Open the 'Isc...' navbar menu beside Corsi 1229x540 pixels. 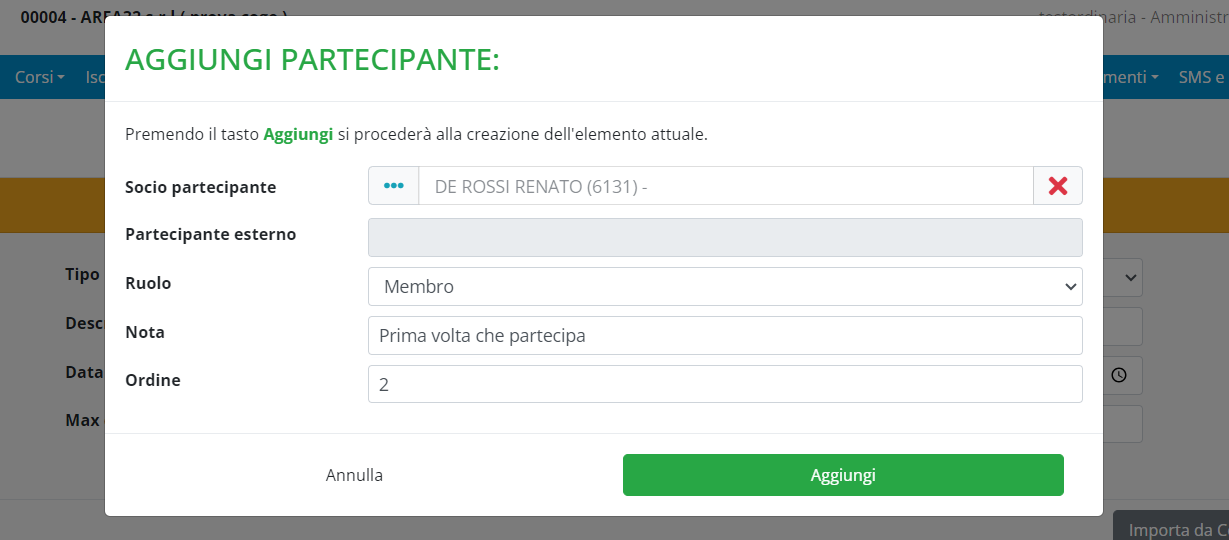95,77
